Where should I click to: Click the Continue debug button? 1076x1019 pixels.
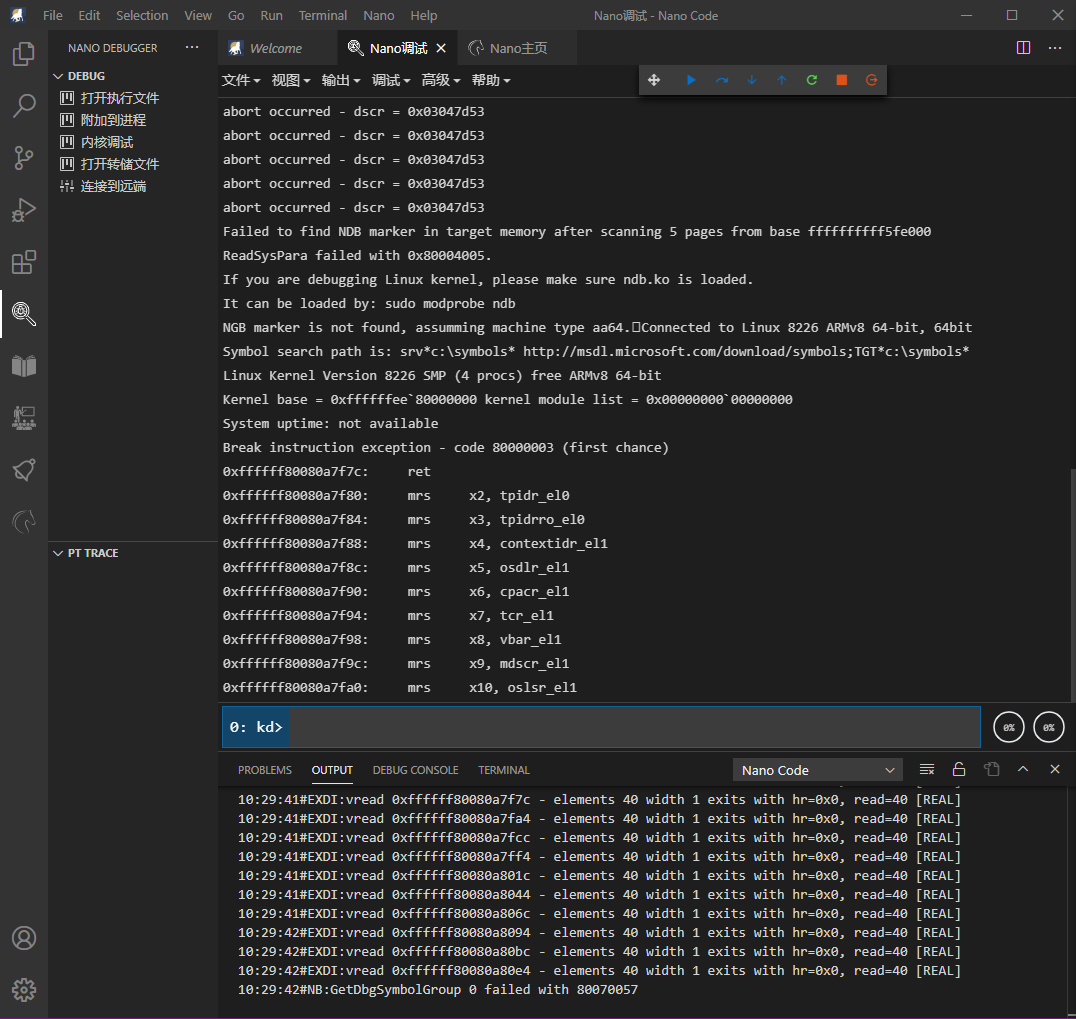point(691,80)
